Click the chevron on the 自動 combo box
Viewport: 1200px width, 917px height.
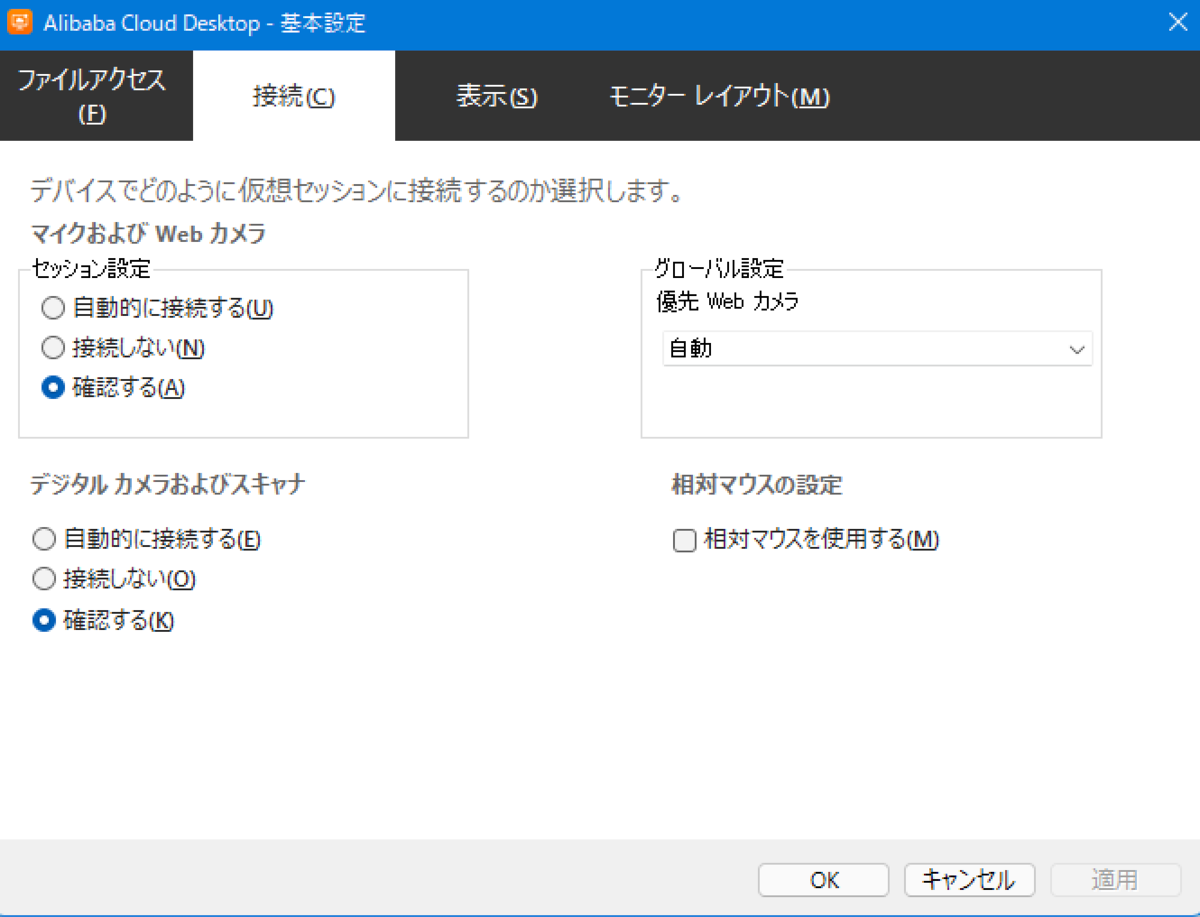(1077, 350)
